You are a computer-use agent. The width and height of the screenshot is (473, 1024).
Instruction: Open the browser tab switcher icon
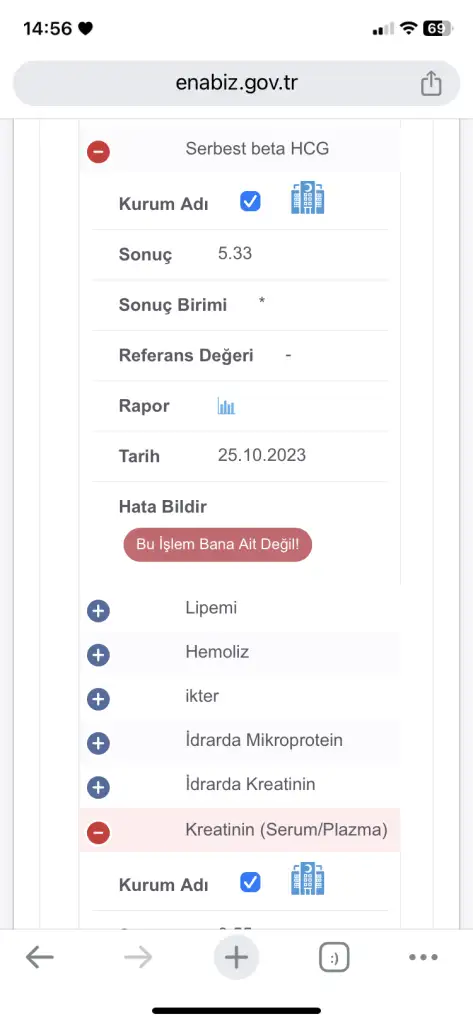pos(334,958)
